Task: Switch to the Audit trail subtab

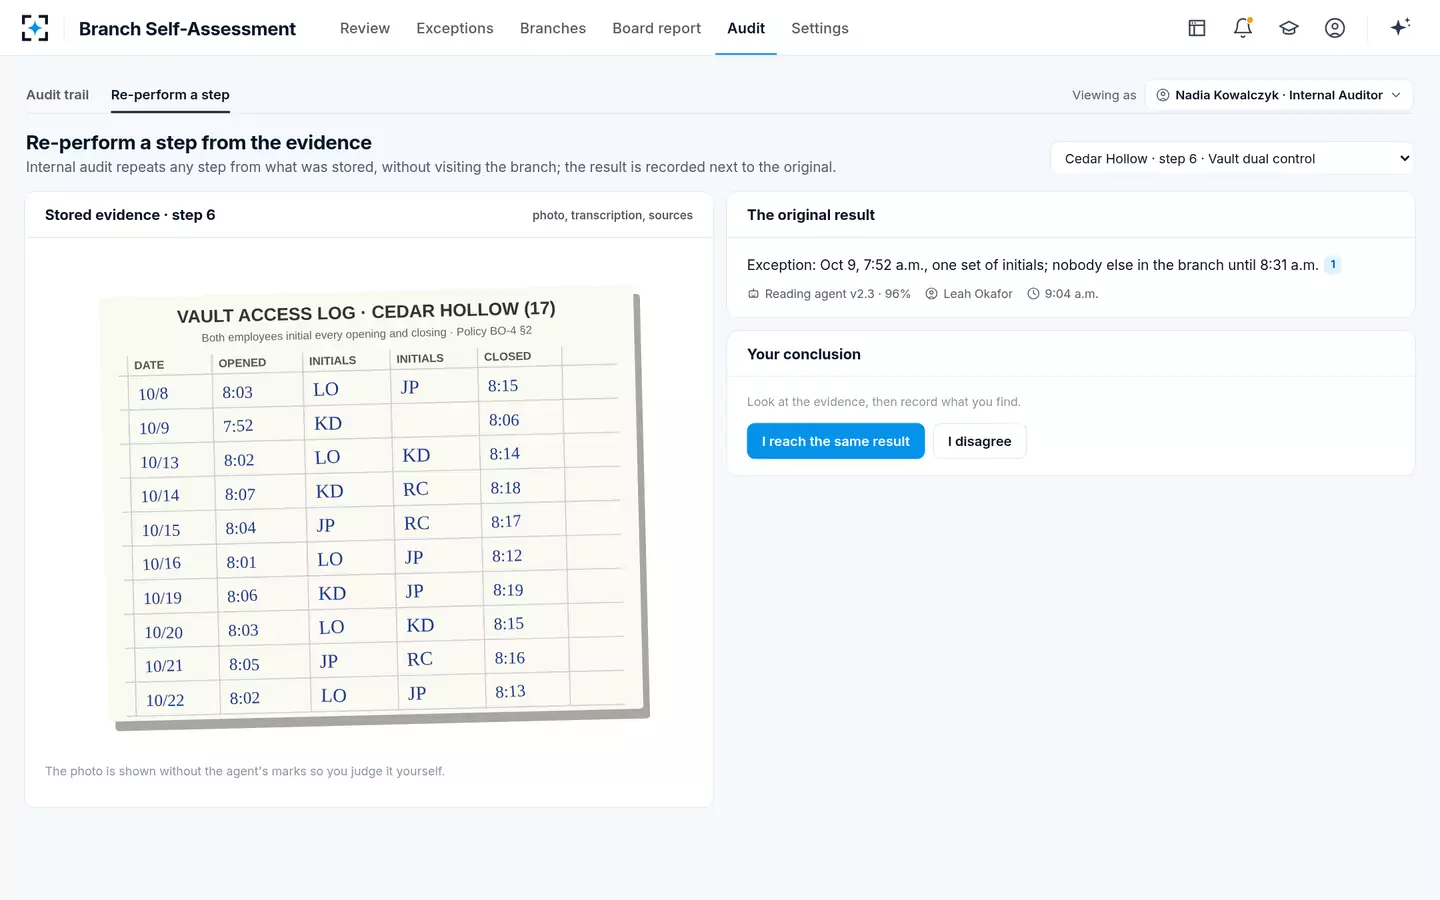Action: (x=57, y=95)
